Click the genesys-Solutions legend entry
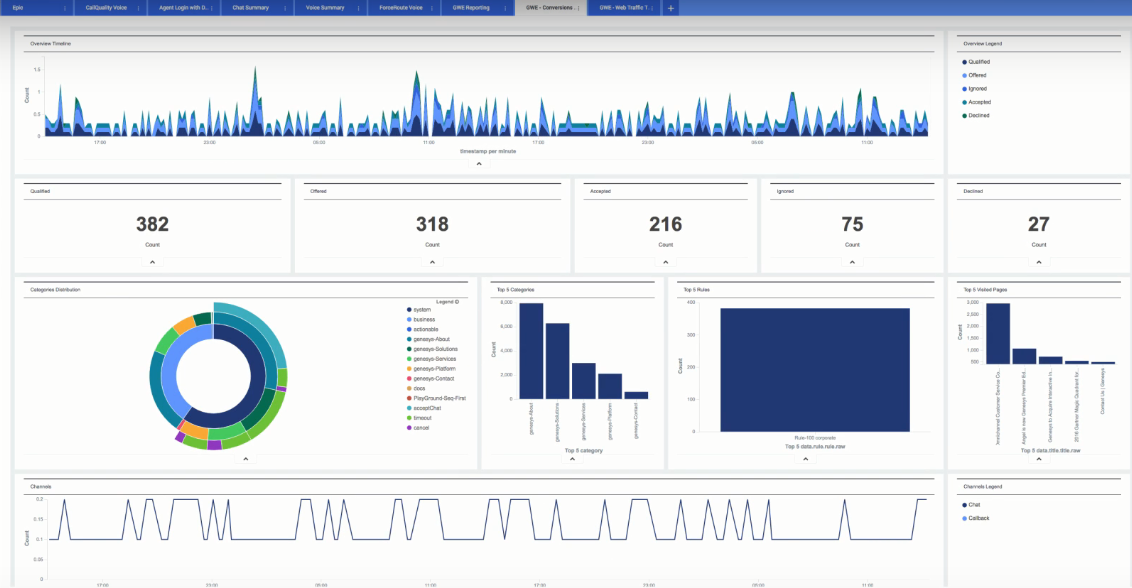 (438, 349)
